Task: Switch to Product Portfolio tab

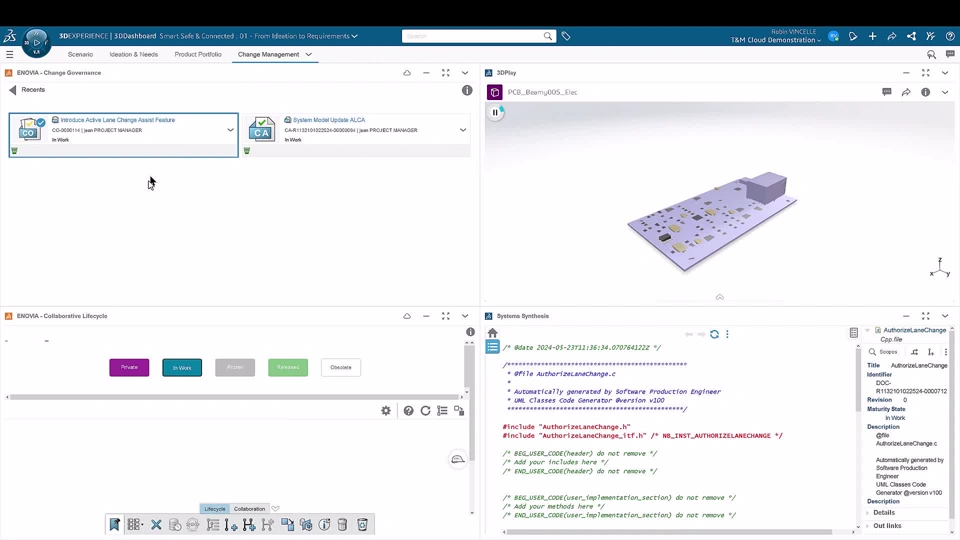Action: 198,54
